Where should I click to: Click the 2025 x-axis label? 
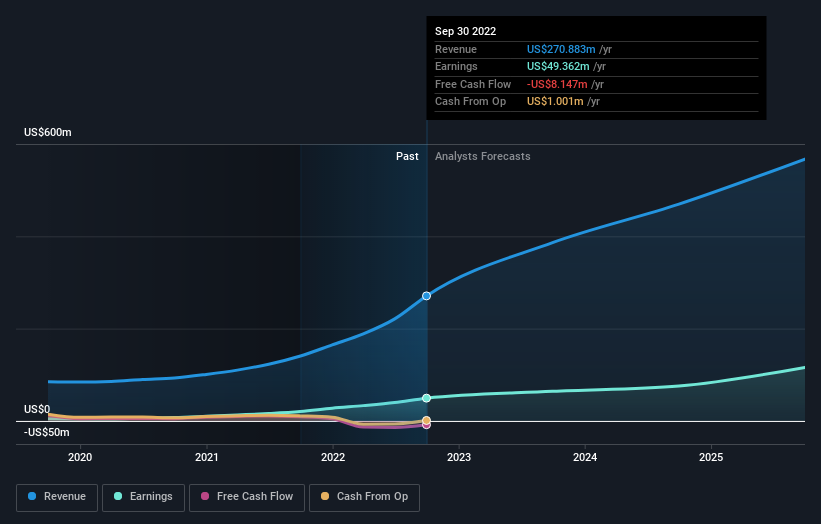coord(711,457)
